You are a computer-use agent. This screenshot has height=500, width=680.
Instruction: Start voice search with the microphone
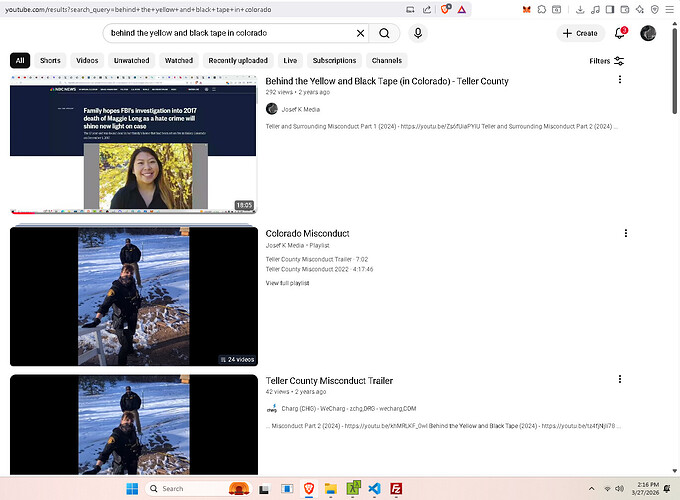click(x=418, y=33)
